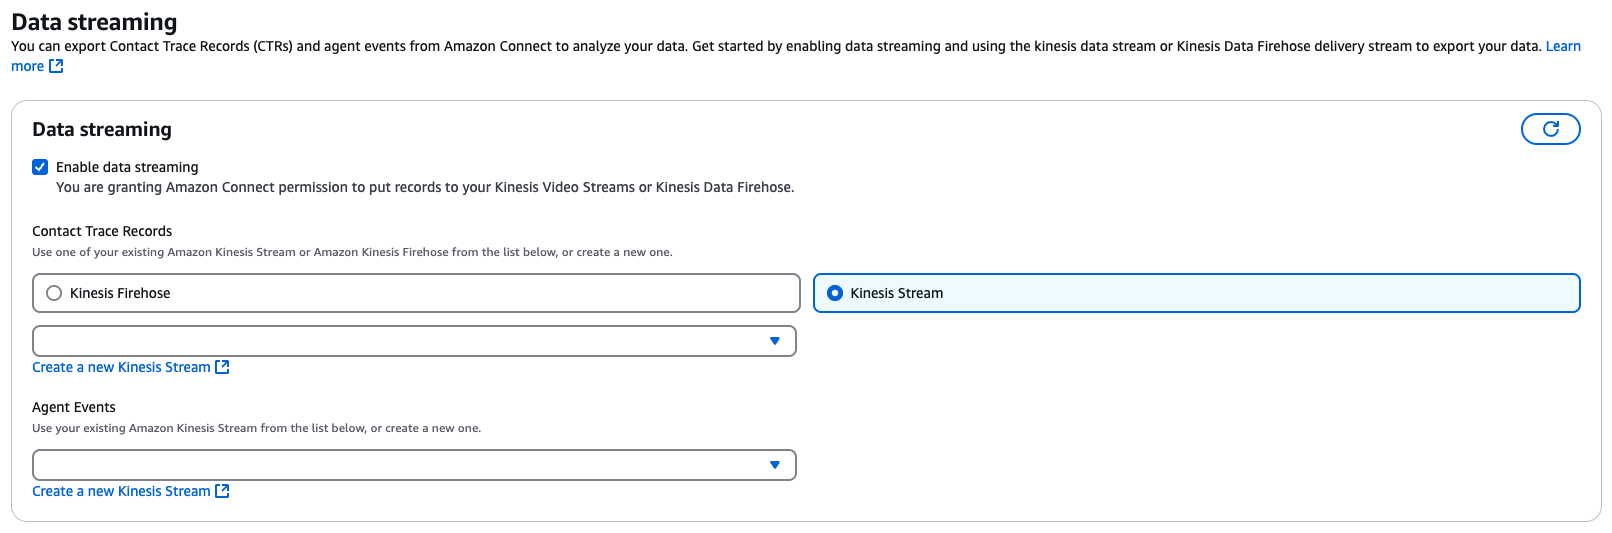Click empty area of Kinesis Firehose tile

(480, 293)
